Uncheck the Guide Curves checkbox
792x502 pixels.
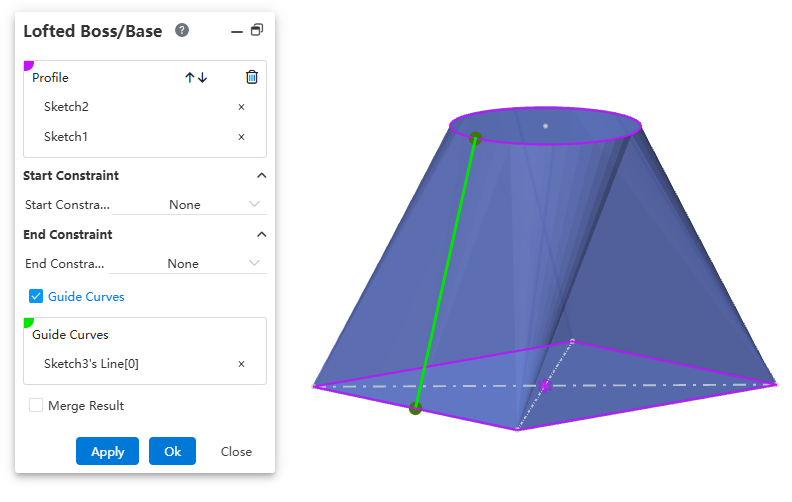pos(36,296)
